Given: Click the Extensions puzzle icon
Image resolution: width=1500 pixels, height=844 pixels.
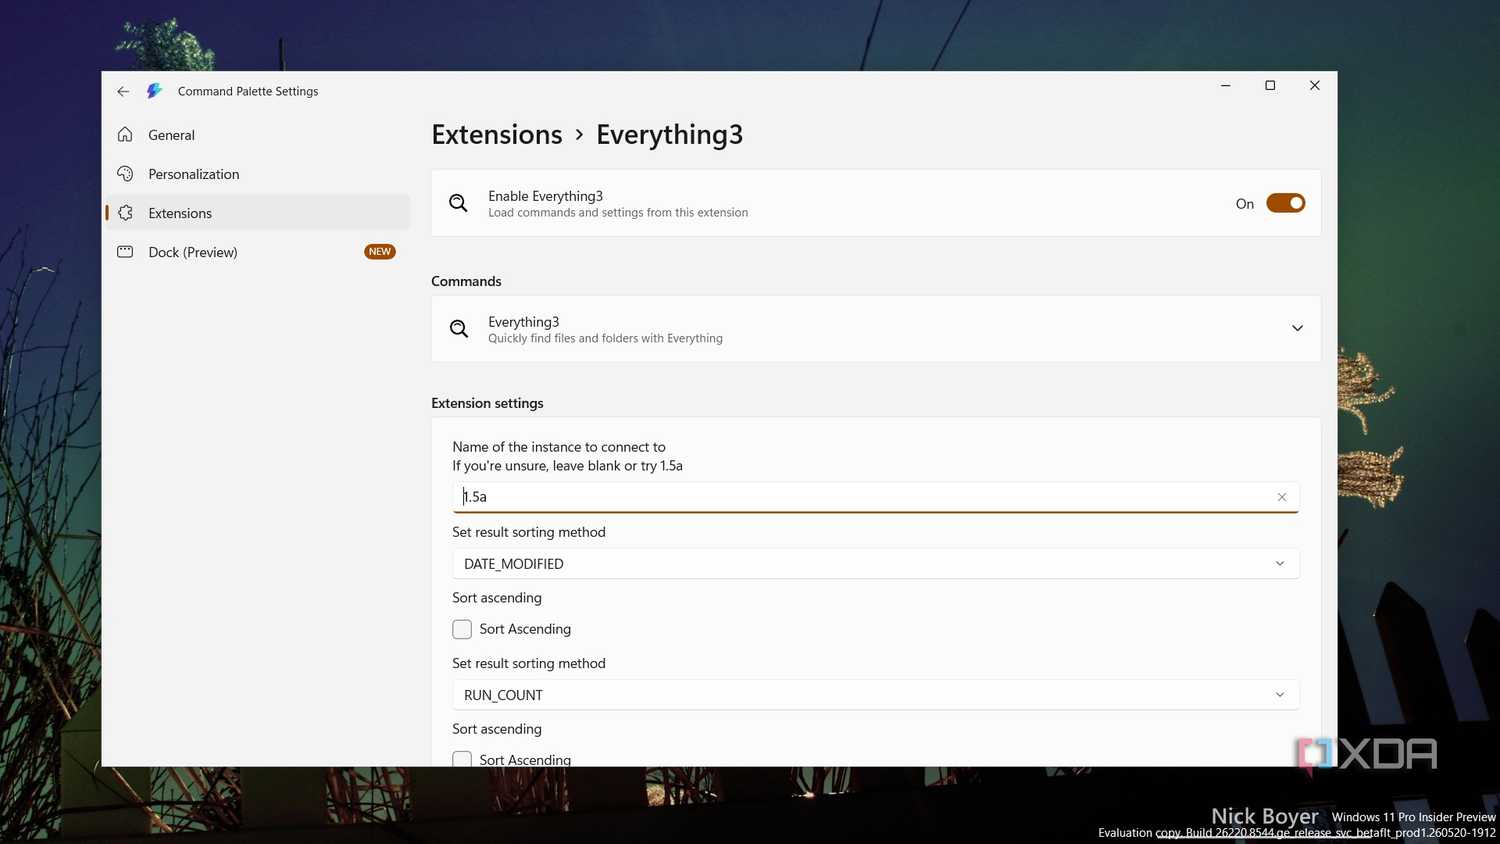Looking at the screenshot, I should (125, 212).
